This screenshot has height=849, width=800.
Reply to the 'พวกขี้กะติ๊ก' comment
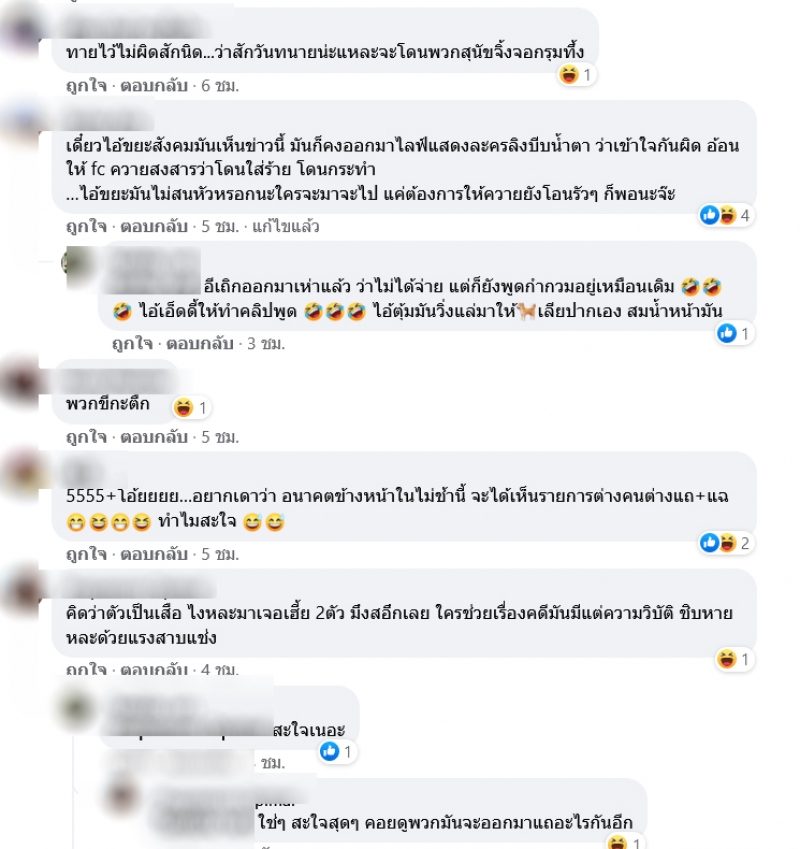(154, 436)
